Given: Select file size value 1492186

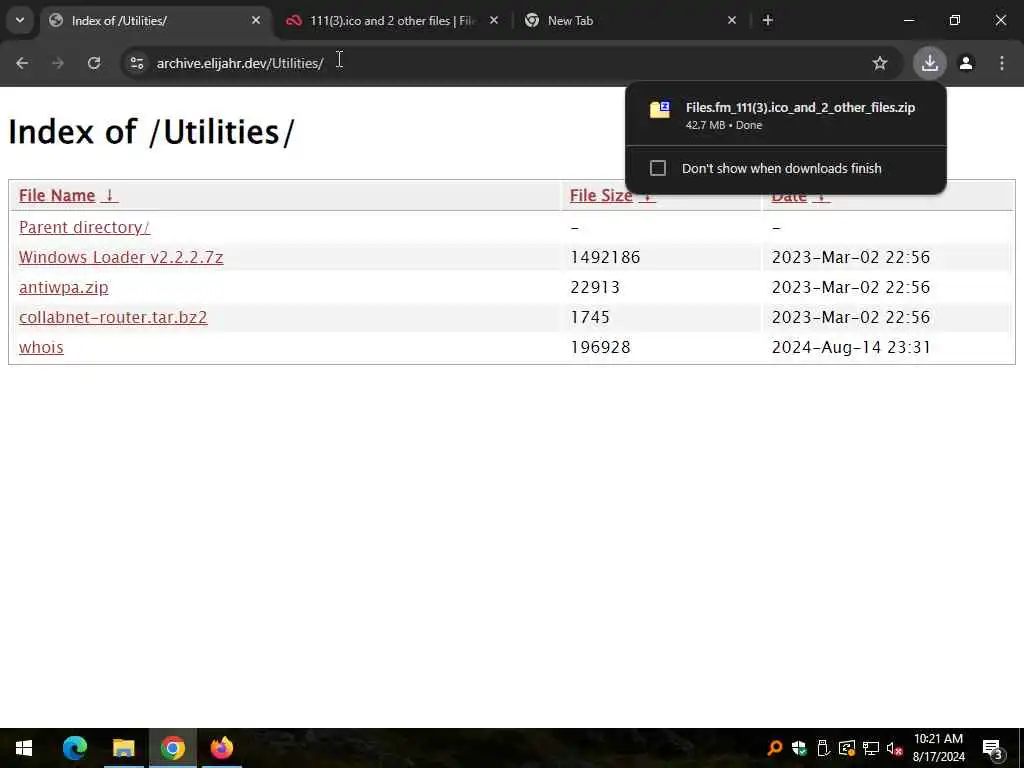Looking at the screenshot, I should [605, 257].
